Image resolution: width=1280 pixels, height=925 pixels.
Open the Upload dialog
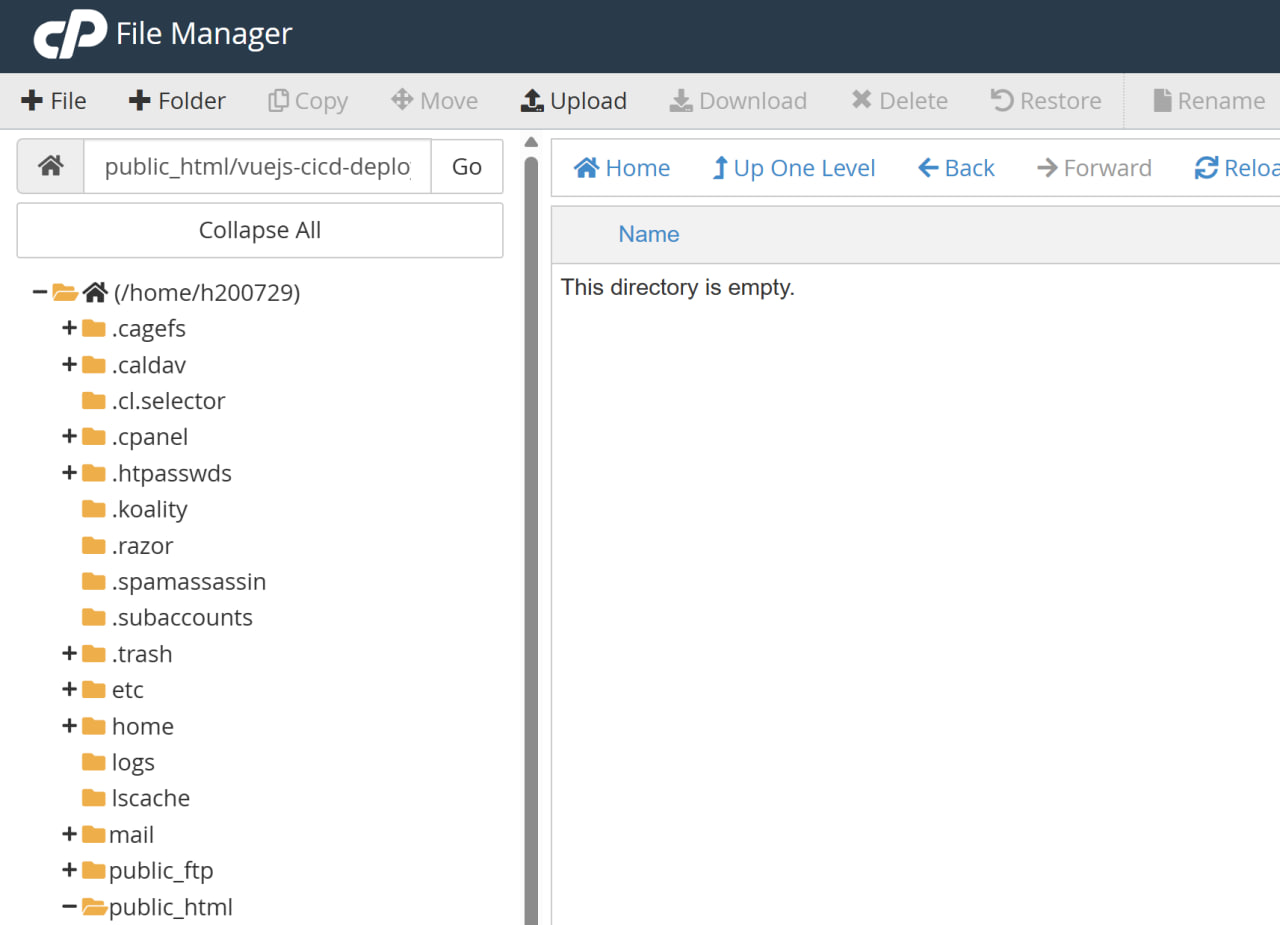(574, 101)
